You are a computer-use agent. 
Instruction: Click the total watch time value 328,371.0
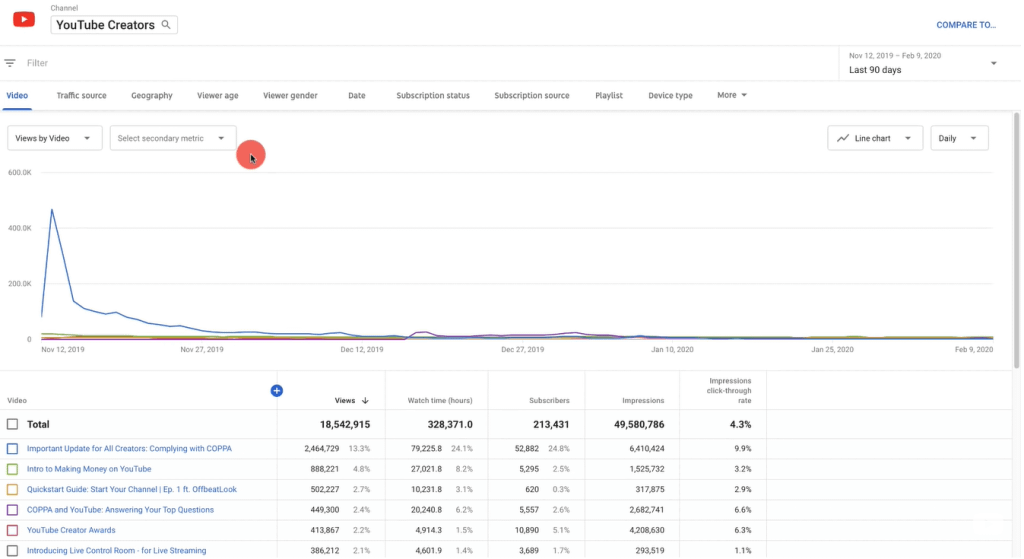click(451, 425)
